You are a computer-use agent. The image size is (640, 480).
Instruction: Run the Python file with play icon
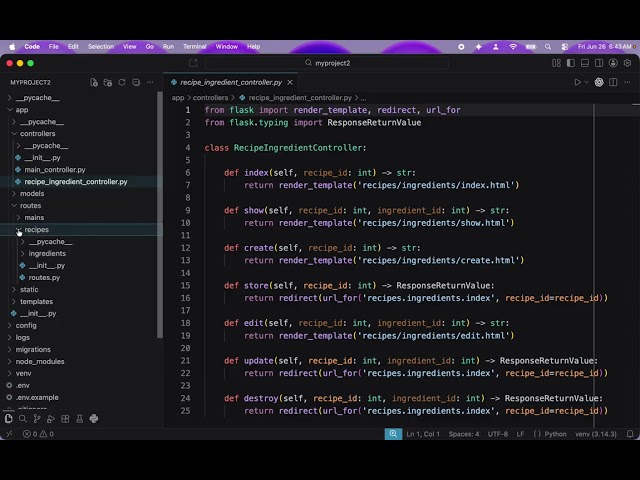tap(578, 82)
